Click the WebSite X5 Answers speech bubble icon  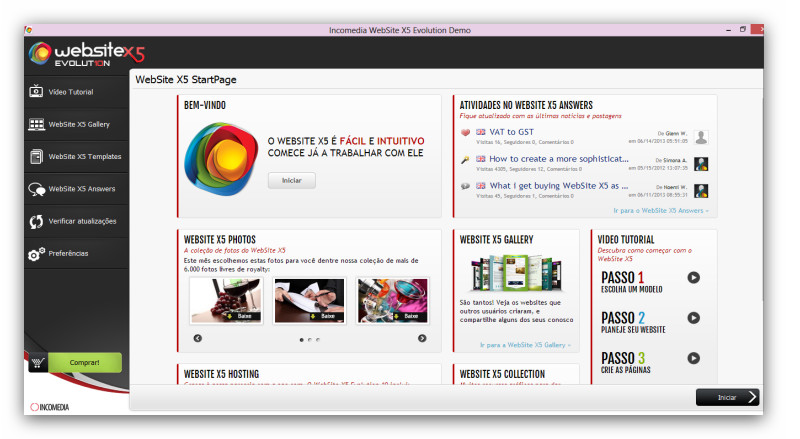click(x=37, y=189)
